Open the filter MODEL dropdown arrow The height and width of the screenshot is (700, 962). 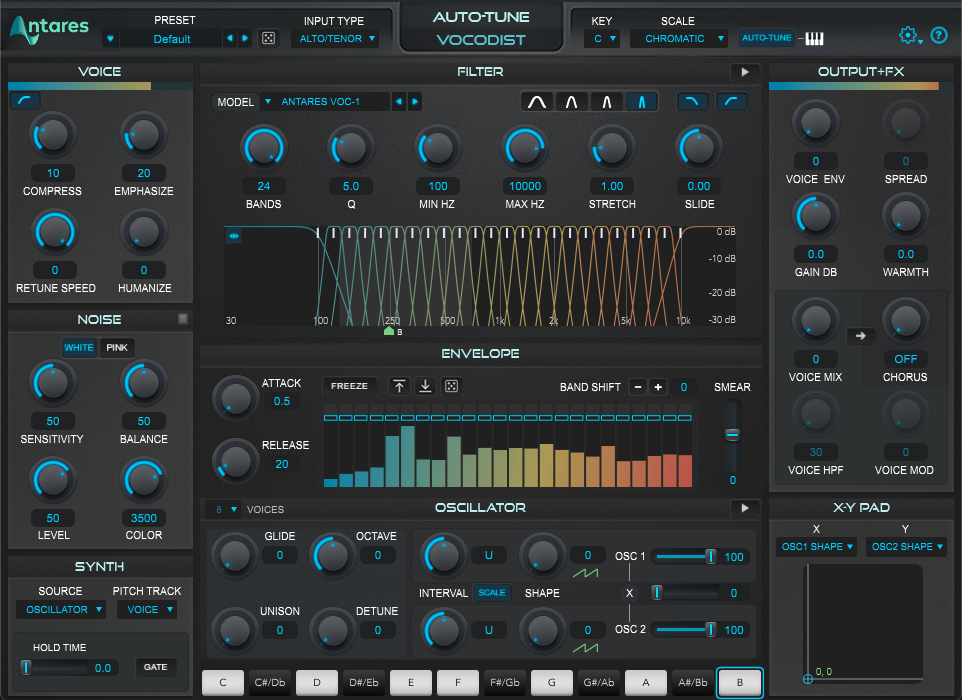(x=267, y=101)
